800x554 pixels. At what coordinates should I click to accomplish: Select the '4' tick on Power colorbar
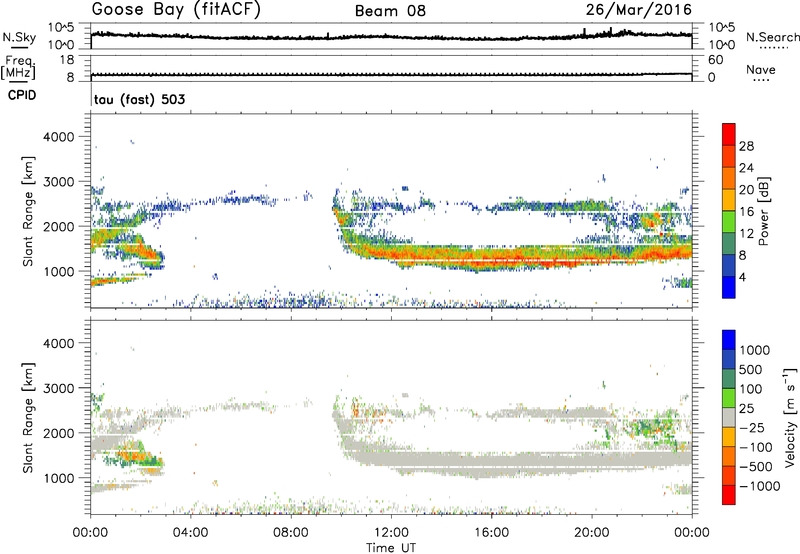pyautogui.click(x=743, y=277)
